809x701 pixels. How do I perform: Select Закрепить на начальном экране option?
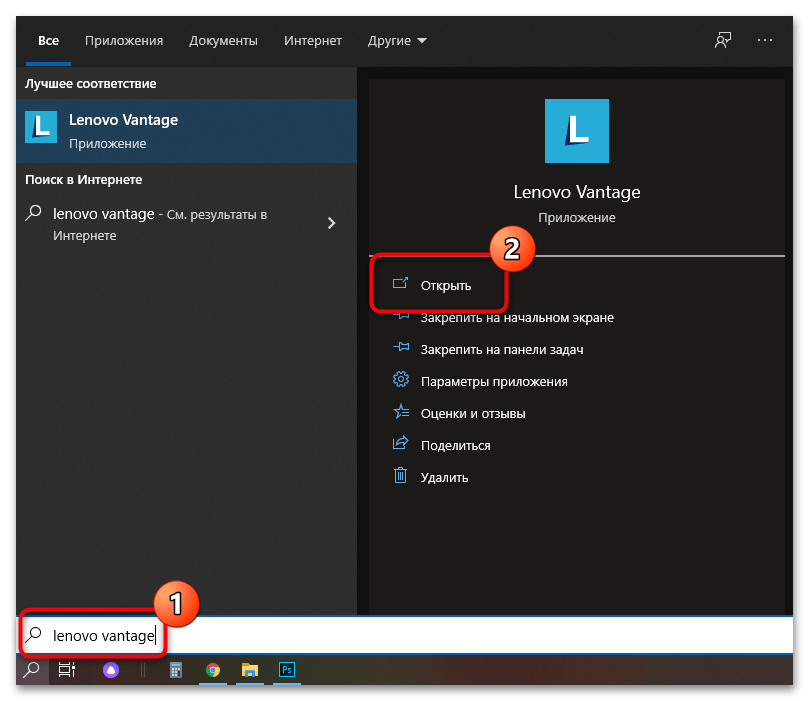516,317
